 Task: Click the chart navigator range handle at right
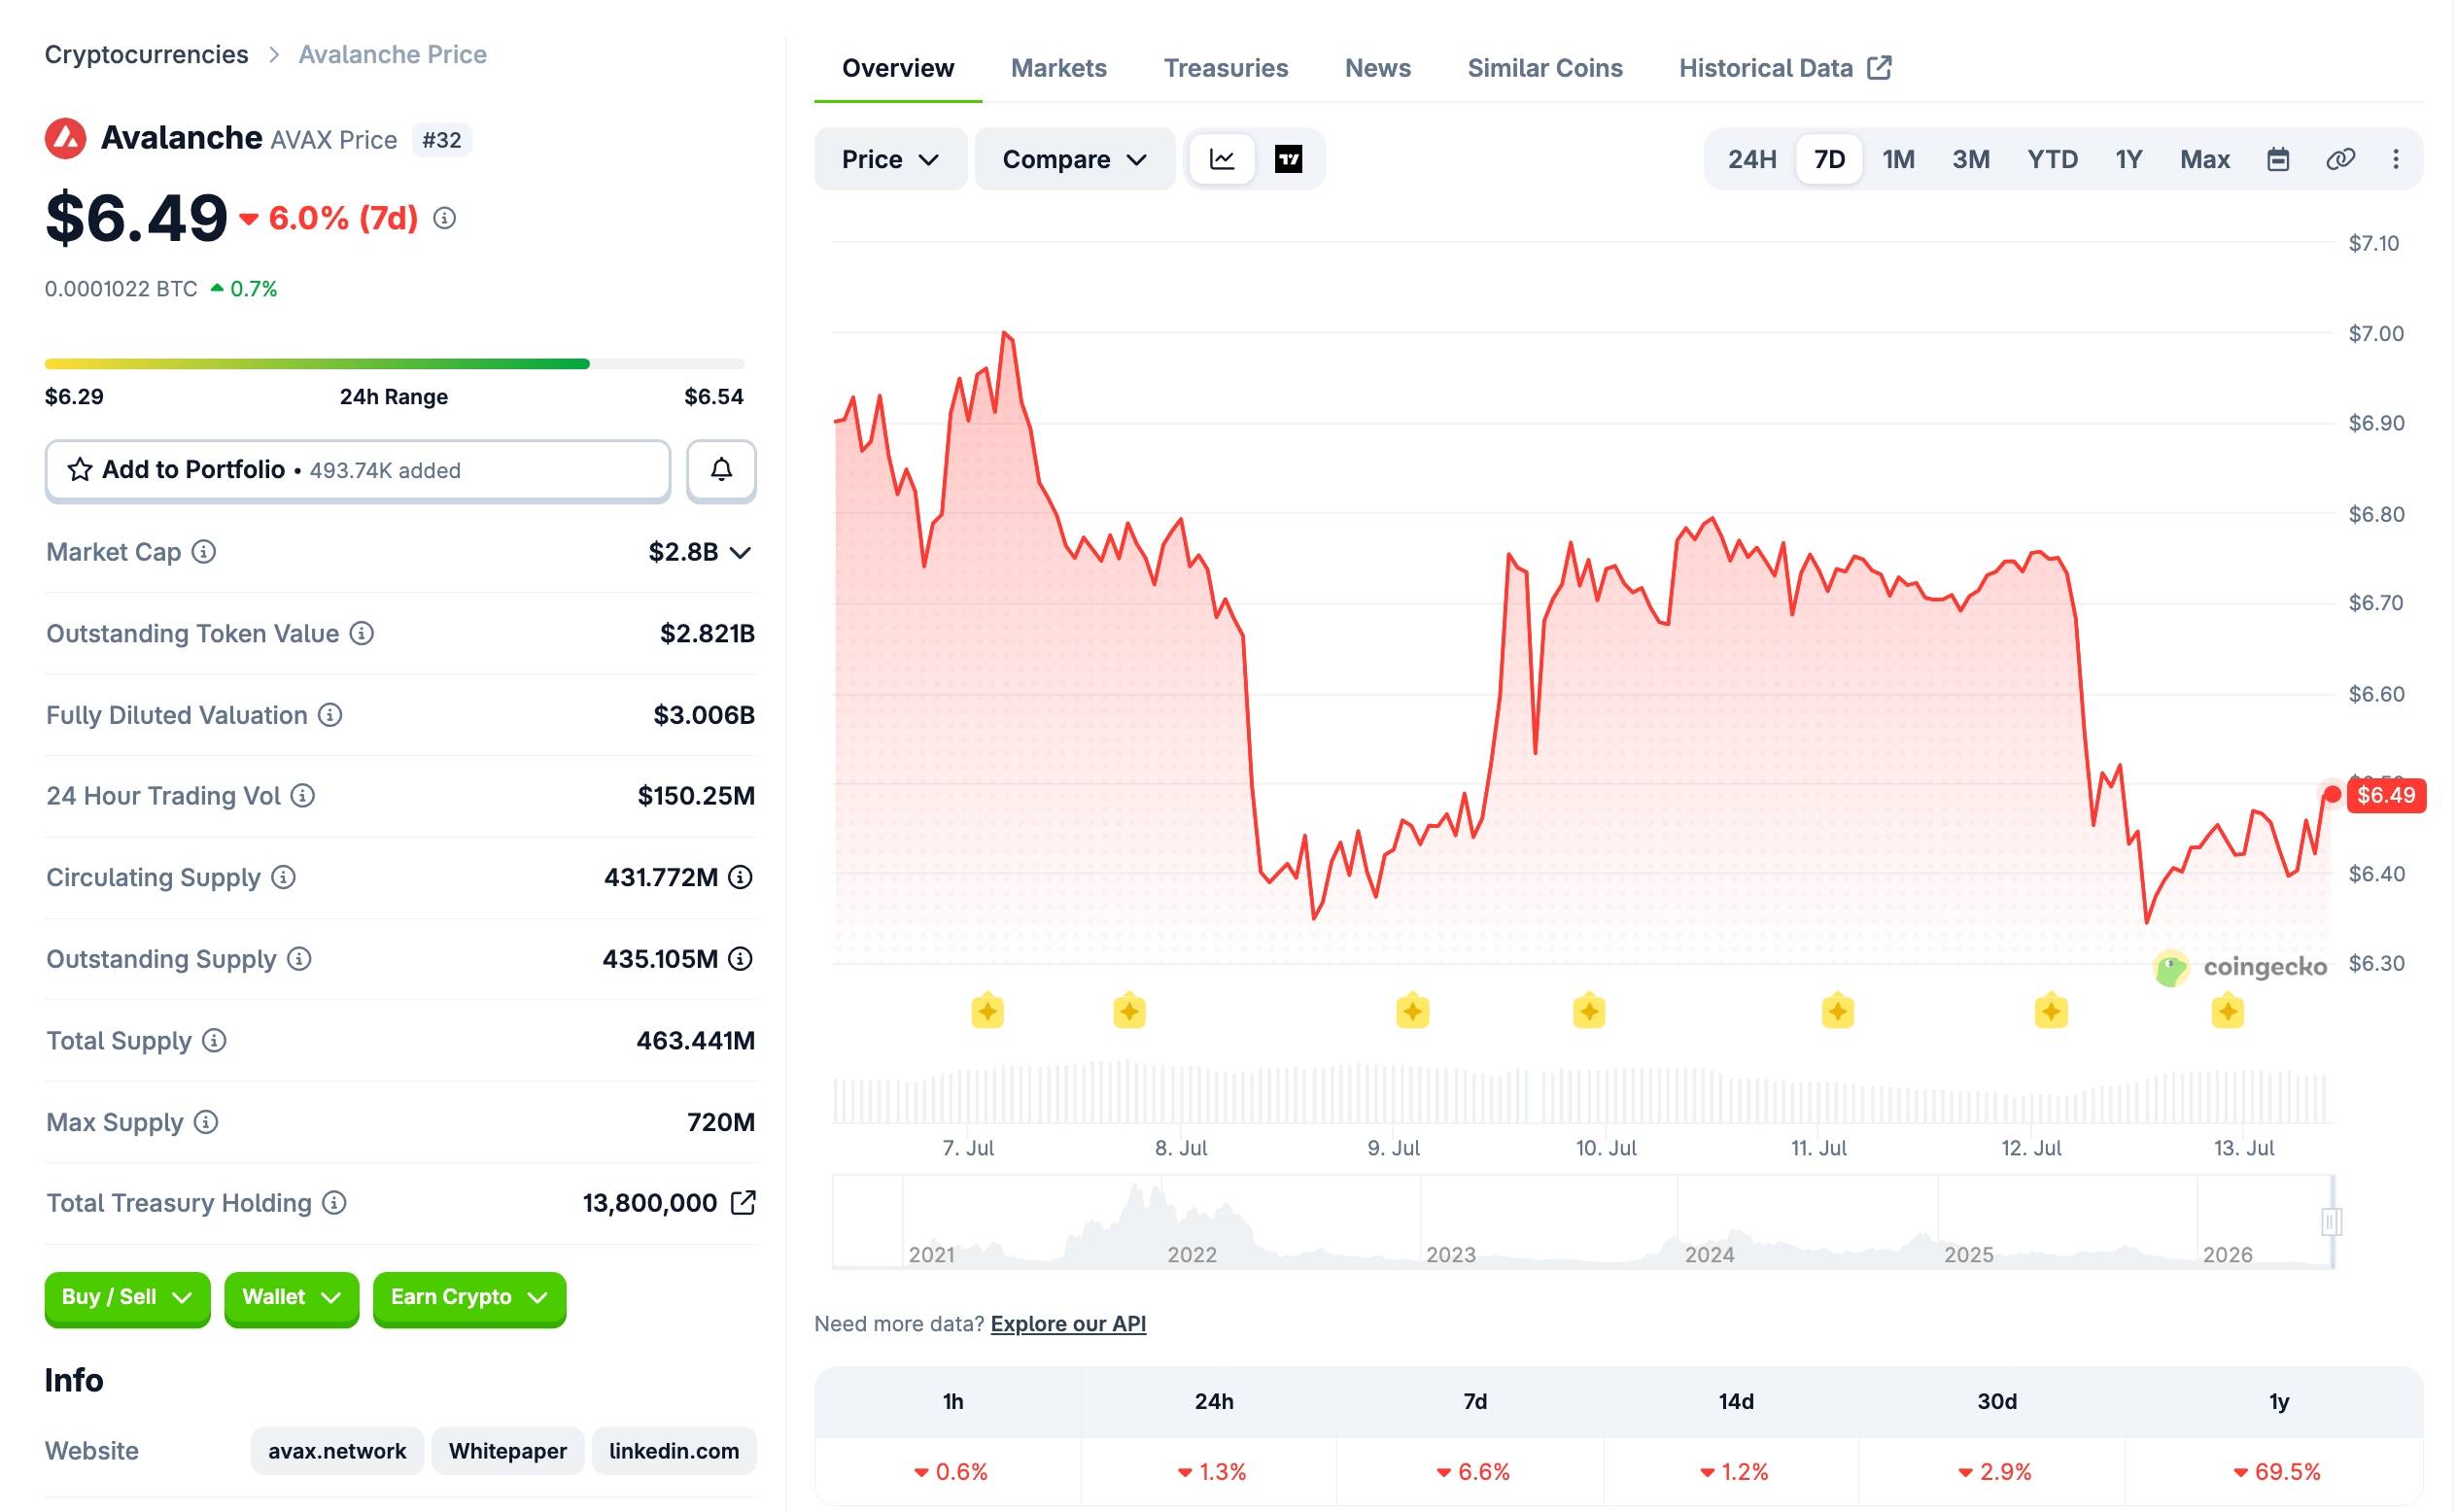pyautogui.click(x=2333, y=1222)
